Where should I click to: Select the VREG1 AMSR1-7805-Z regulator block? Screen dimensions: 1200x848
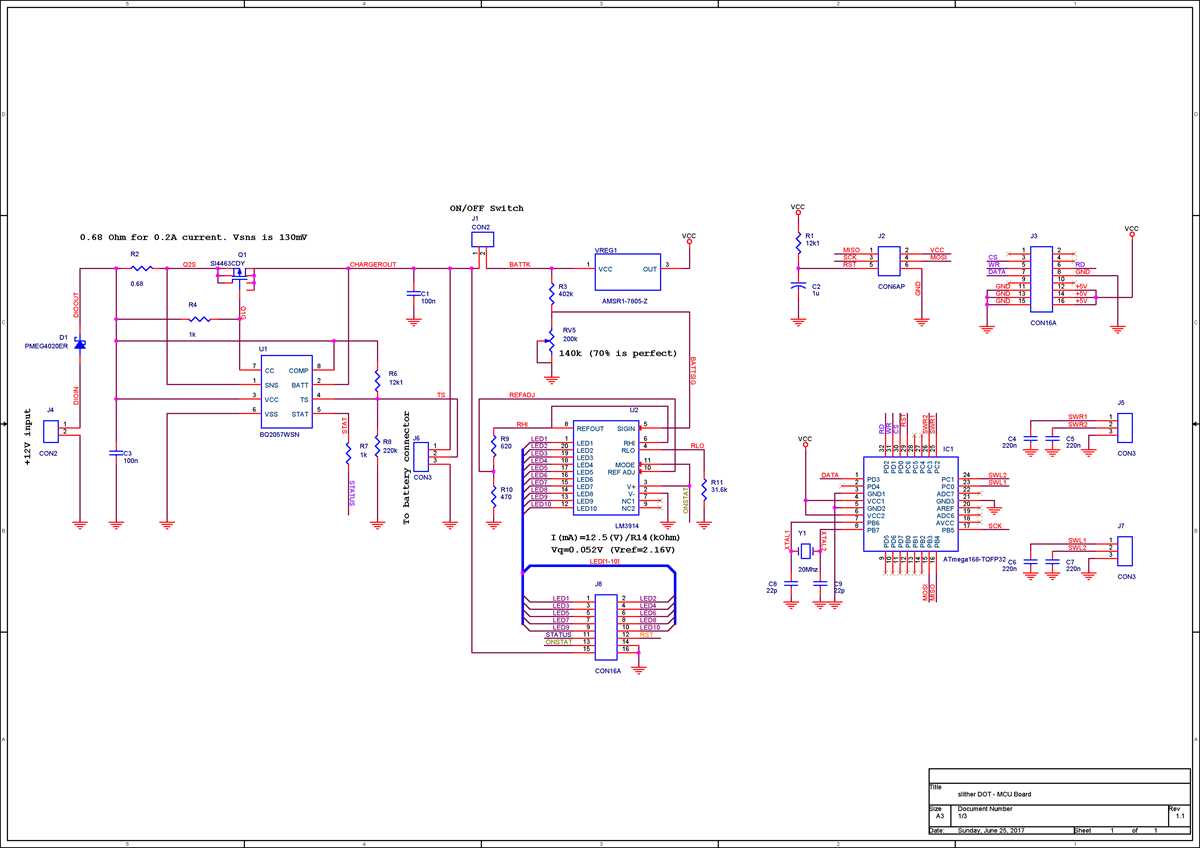(x=628, y=270)
